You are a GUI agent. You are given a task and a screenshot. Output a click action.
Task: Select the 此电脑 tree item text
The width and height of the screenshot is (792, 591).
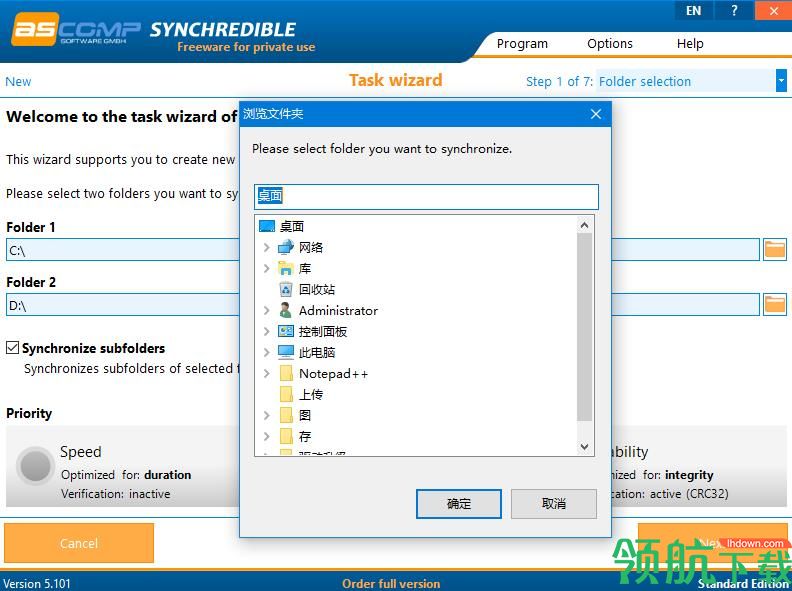(x=317, y=352)
